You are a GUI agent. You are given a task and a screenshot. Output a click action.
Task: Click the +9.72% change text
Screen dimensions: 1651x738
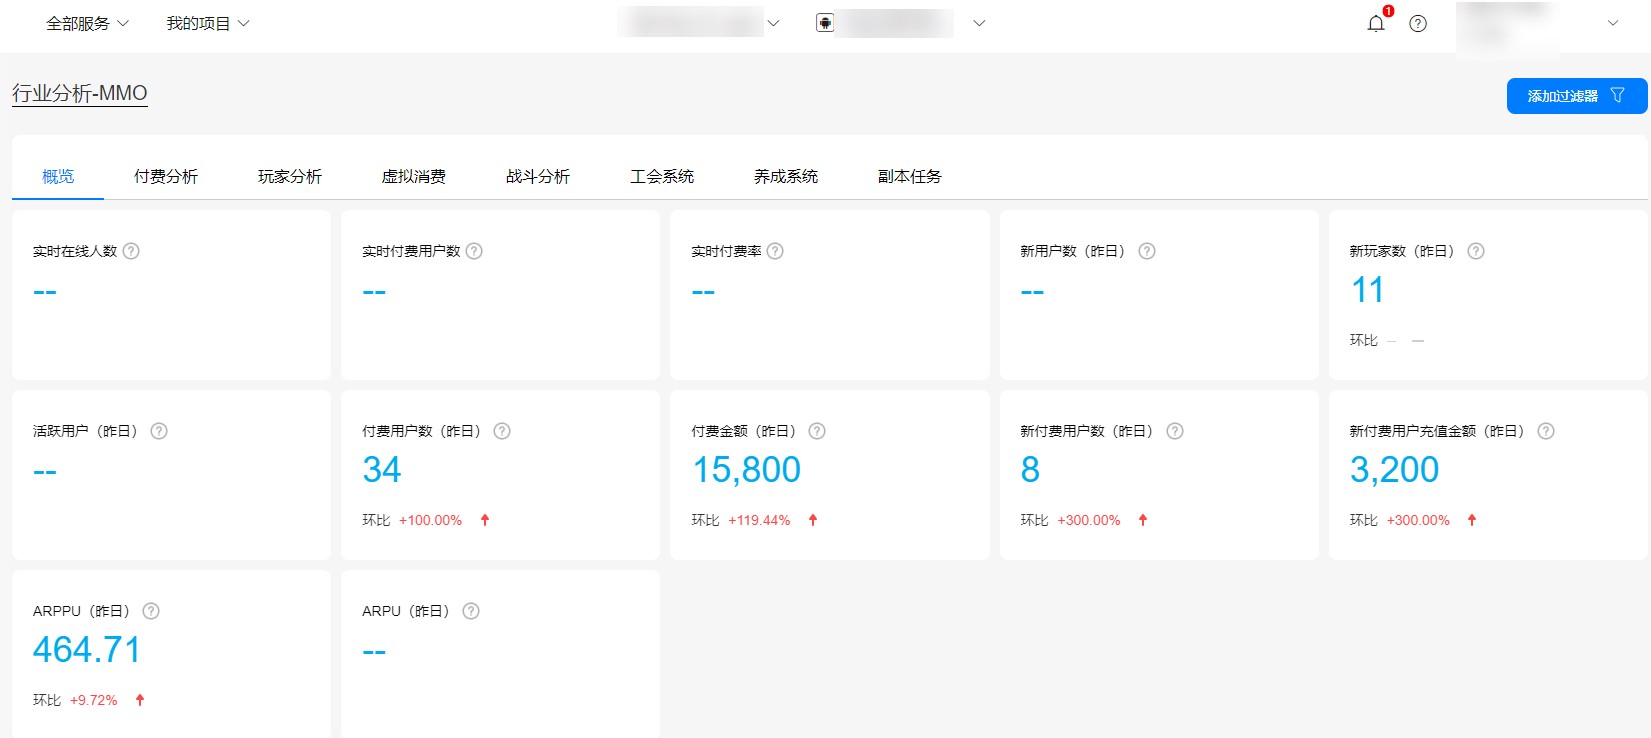pyautogui.click(x=94, y=700)
